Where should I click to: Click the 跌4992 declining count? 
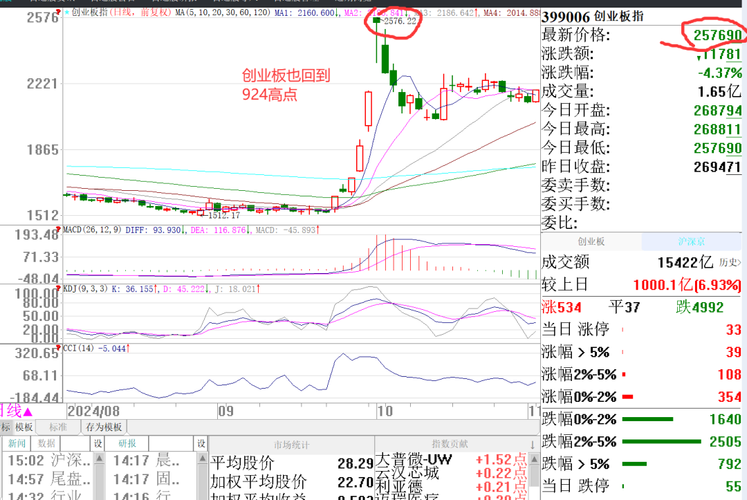[699, 308]
